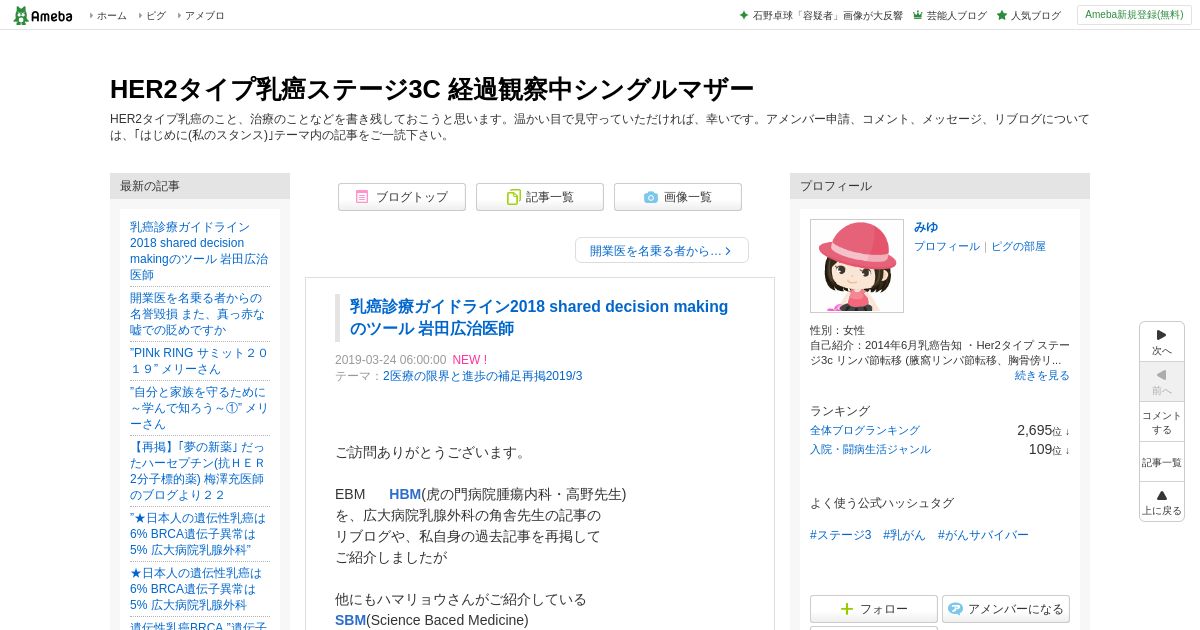1200x630 pixels.
Task: Open profile name みゆ
Action: coord(926,227)
